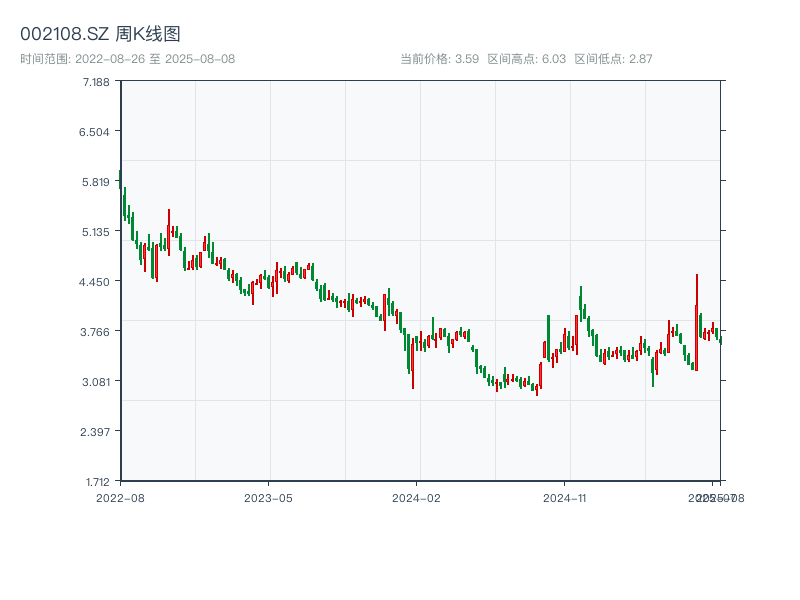Select the 2022-08 x-axis date label
This screenshot has height=600, width=800.
(x=120, y=497)
